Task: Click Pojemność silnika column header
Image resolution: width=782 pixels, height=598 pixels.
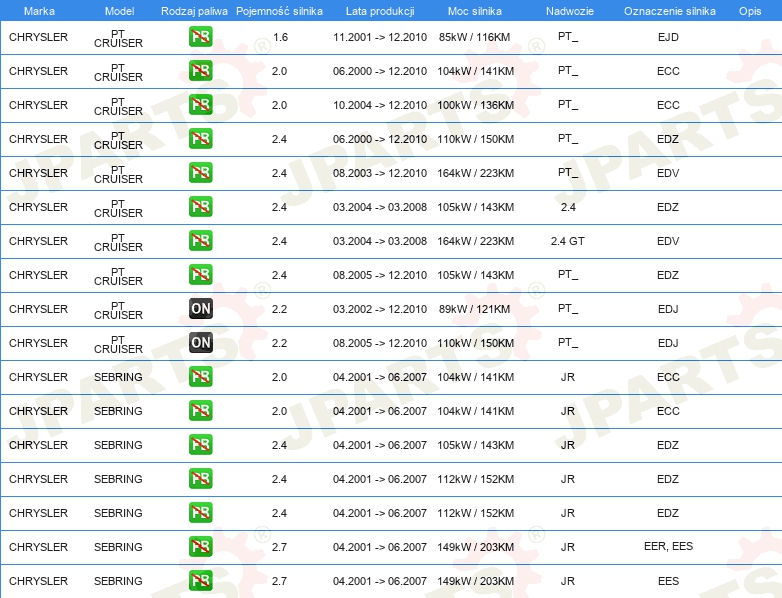Action: tap(279, 11)
